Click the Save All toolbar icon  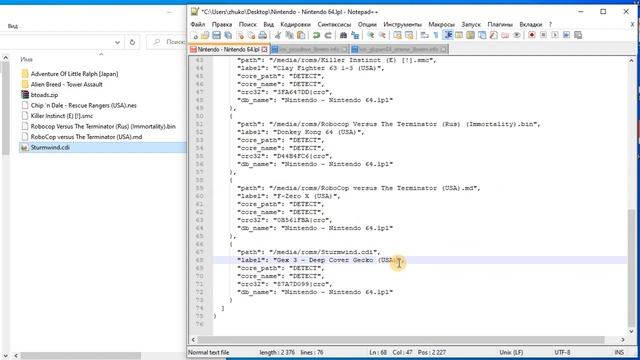228,36
